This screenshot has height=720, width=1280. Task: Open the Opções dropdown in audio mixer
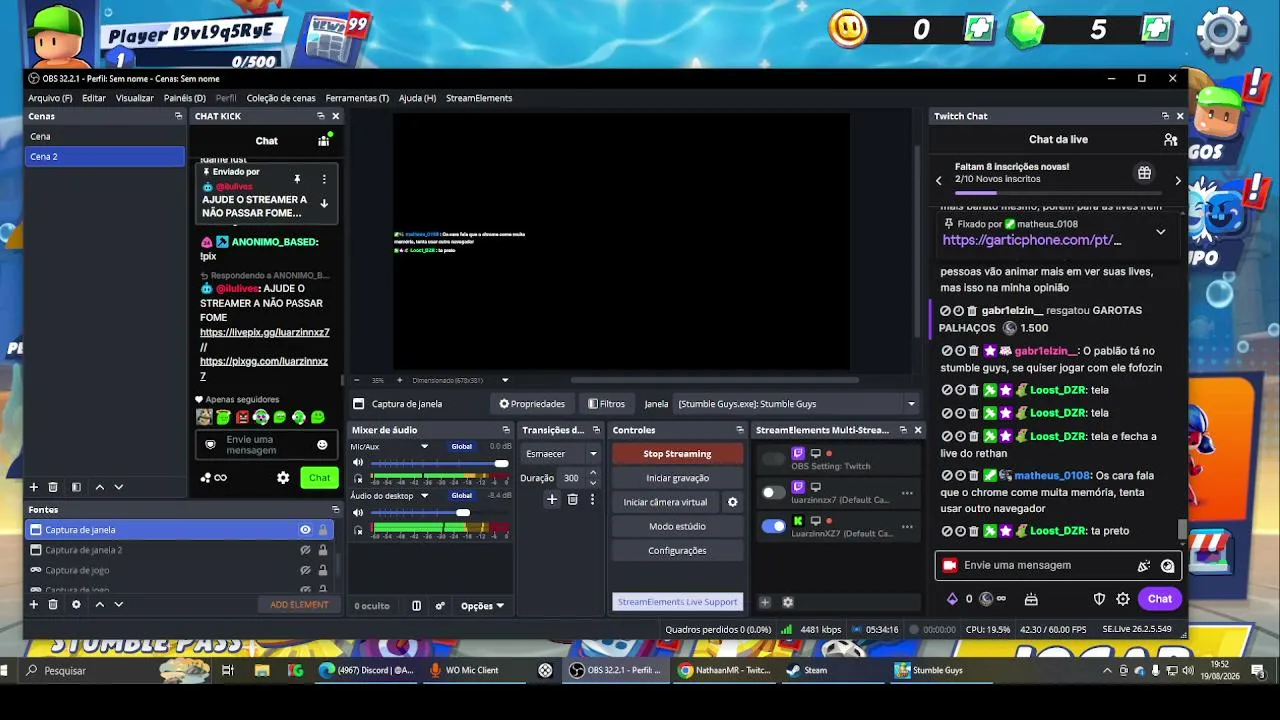click(482, 606)
